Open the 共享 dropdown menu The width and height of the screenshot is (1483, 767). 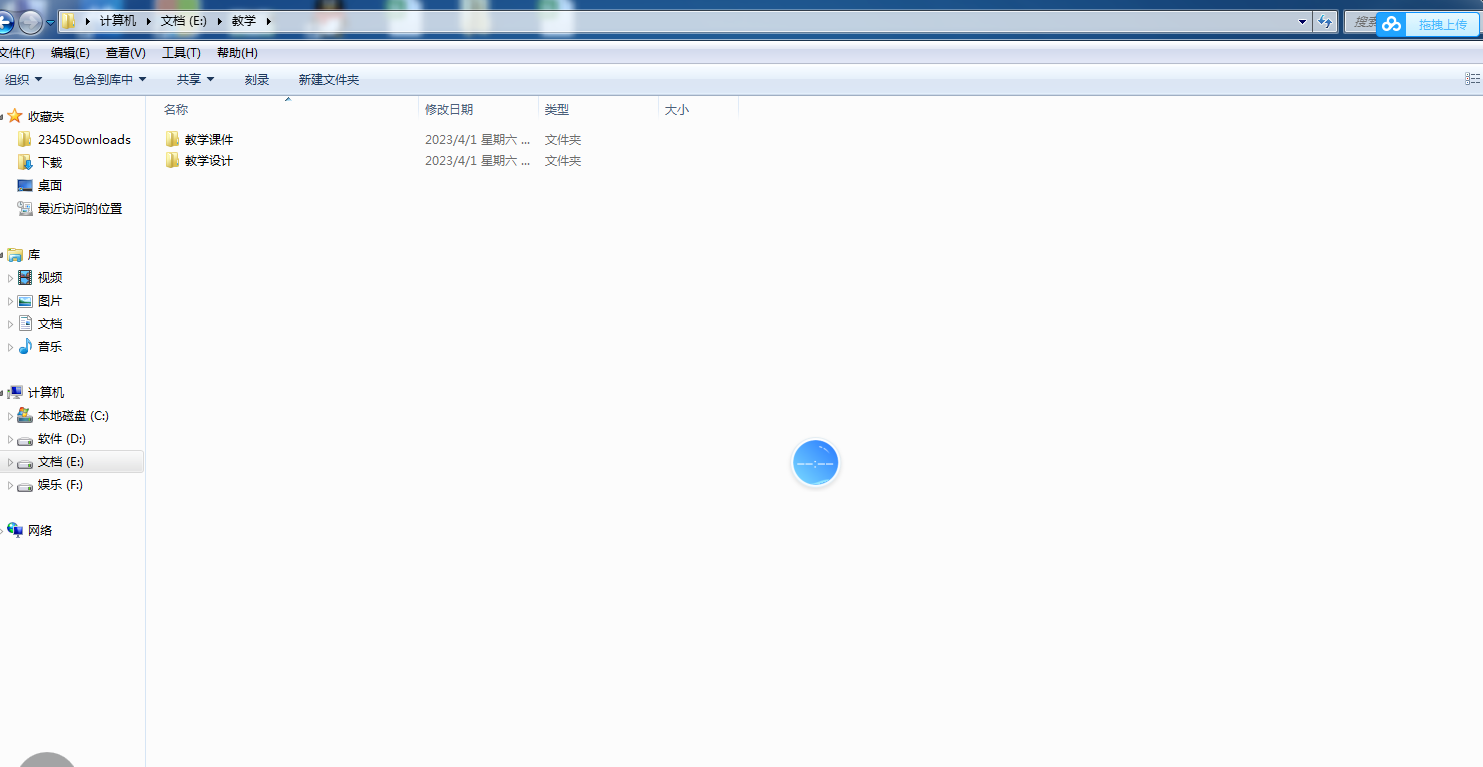(195, 79)
